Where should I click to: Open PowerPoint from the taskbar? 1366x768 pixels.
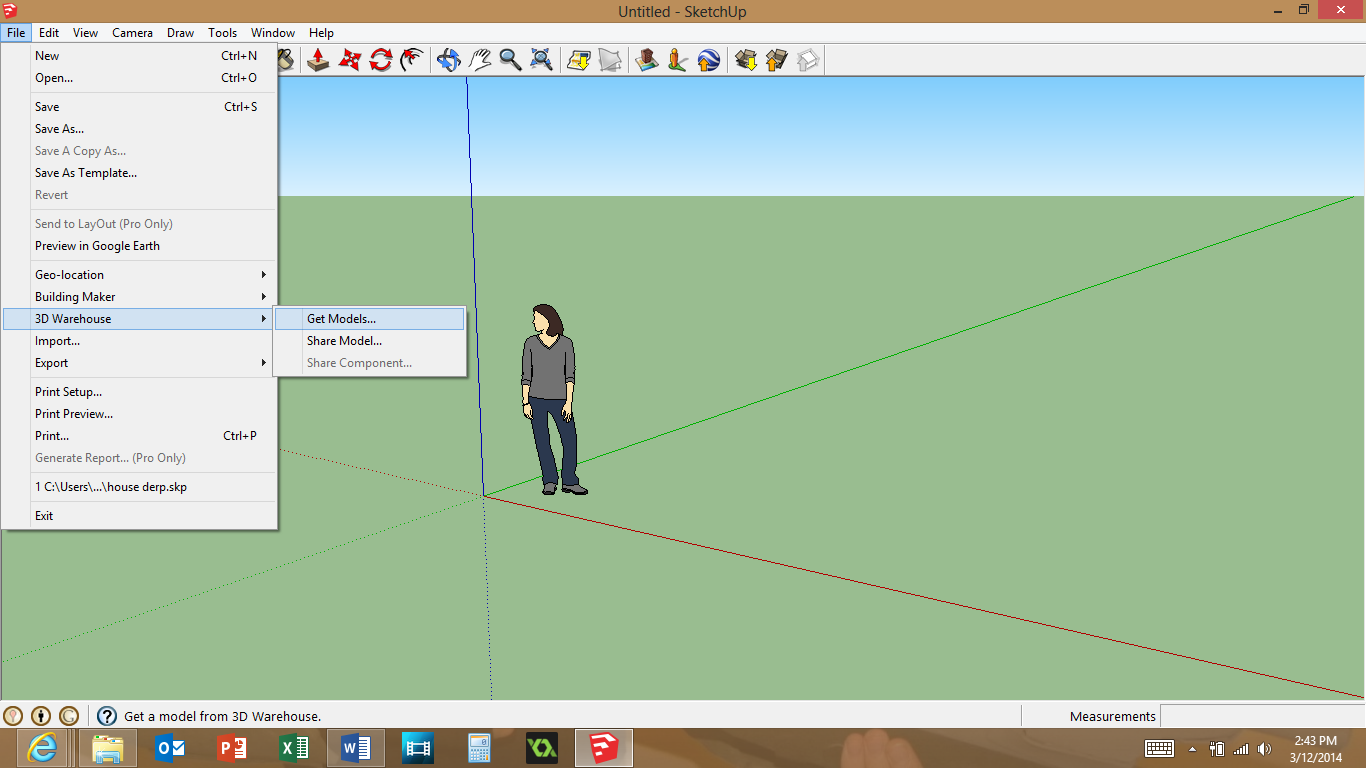pyautogui.click(x=232, y=748)
